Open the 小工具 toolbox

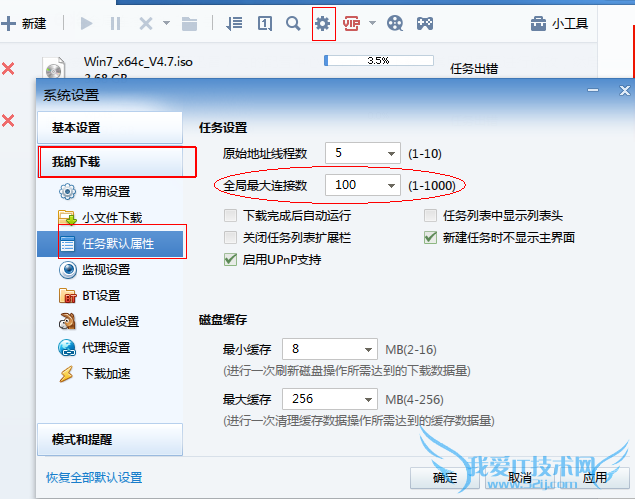coord(559,23)
